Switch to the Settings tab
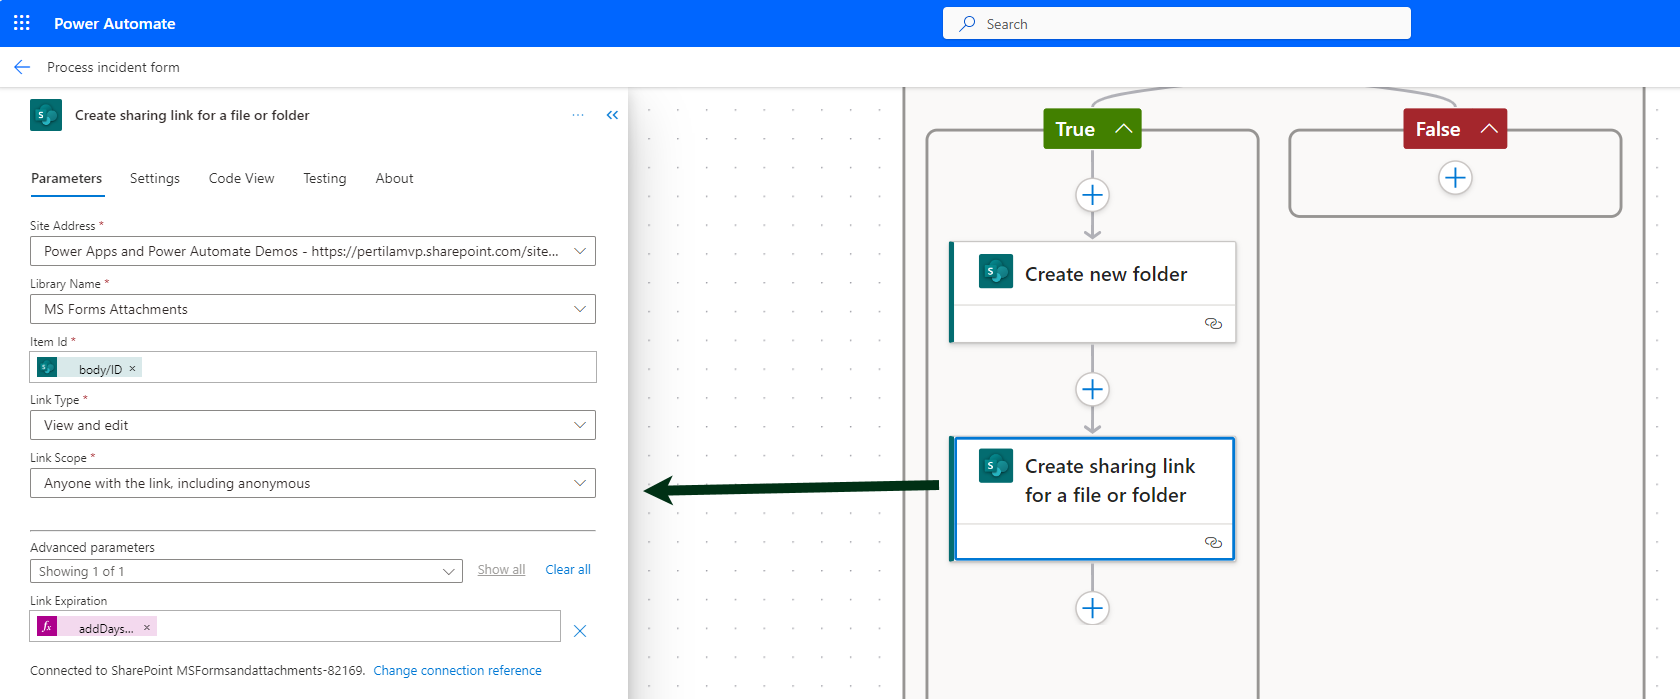 155,178
